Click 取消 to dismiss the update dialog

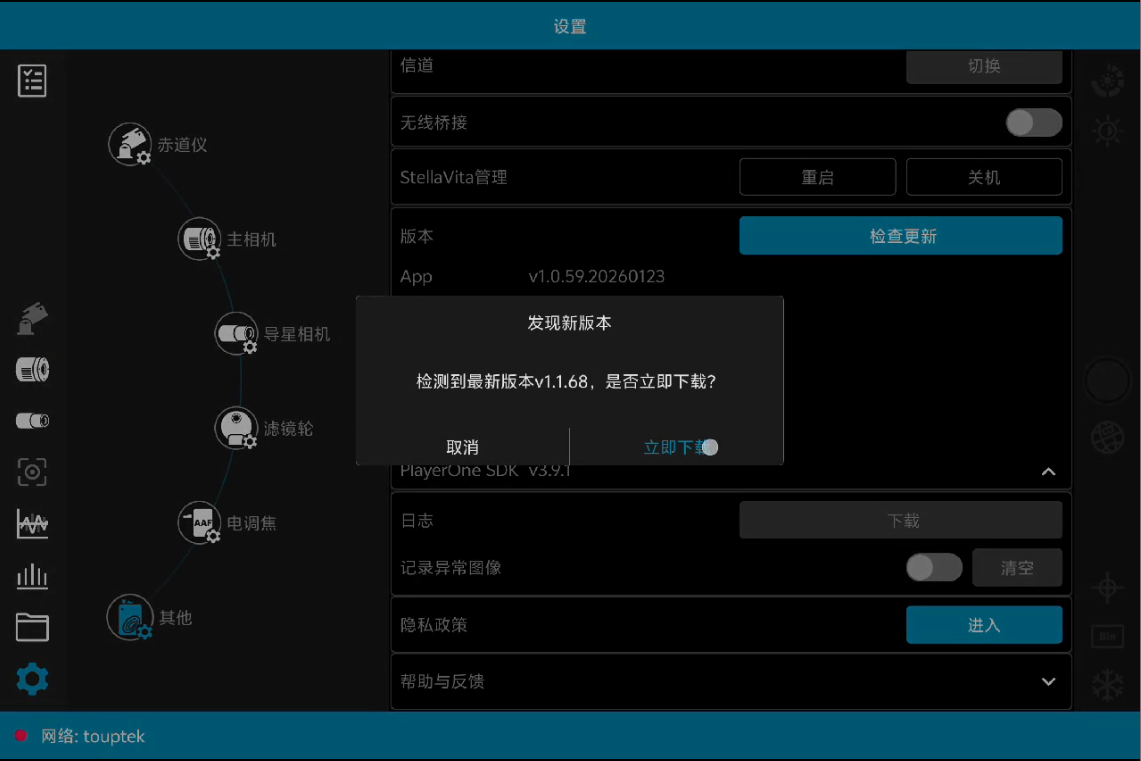point(461,447)
